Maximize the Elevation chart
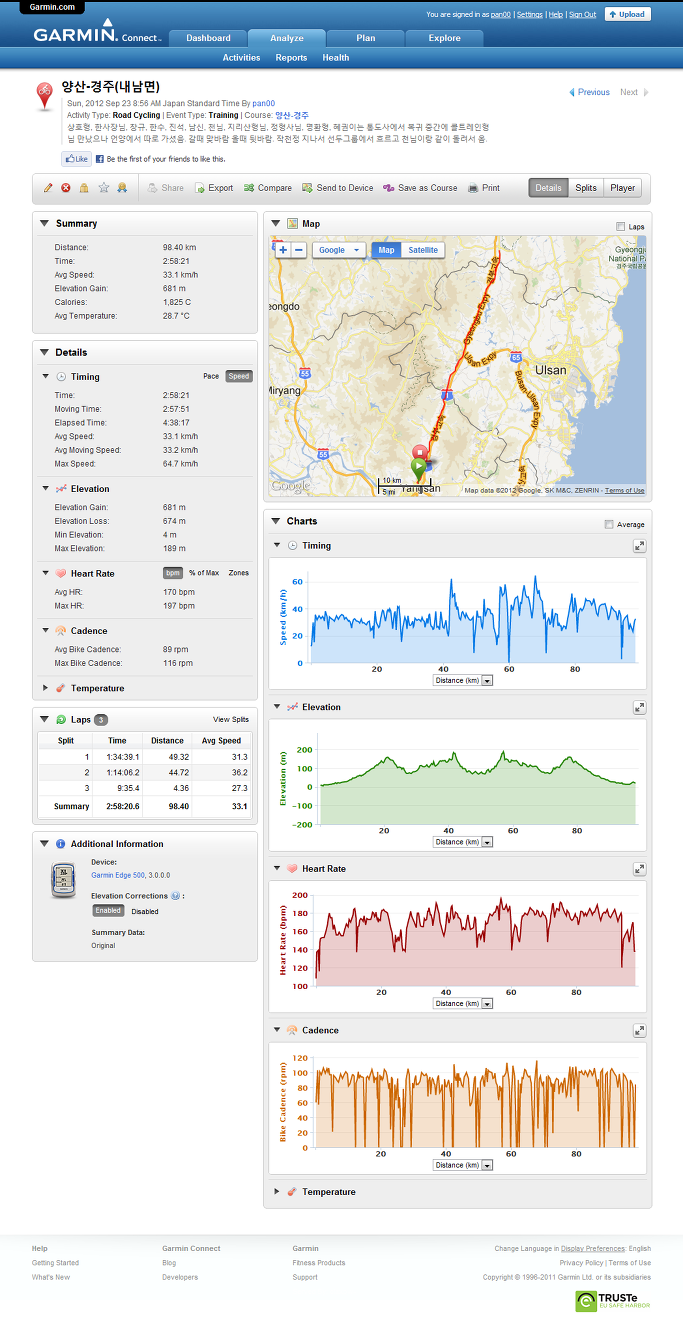 [x=639, y=707]
